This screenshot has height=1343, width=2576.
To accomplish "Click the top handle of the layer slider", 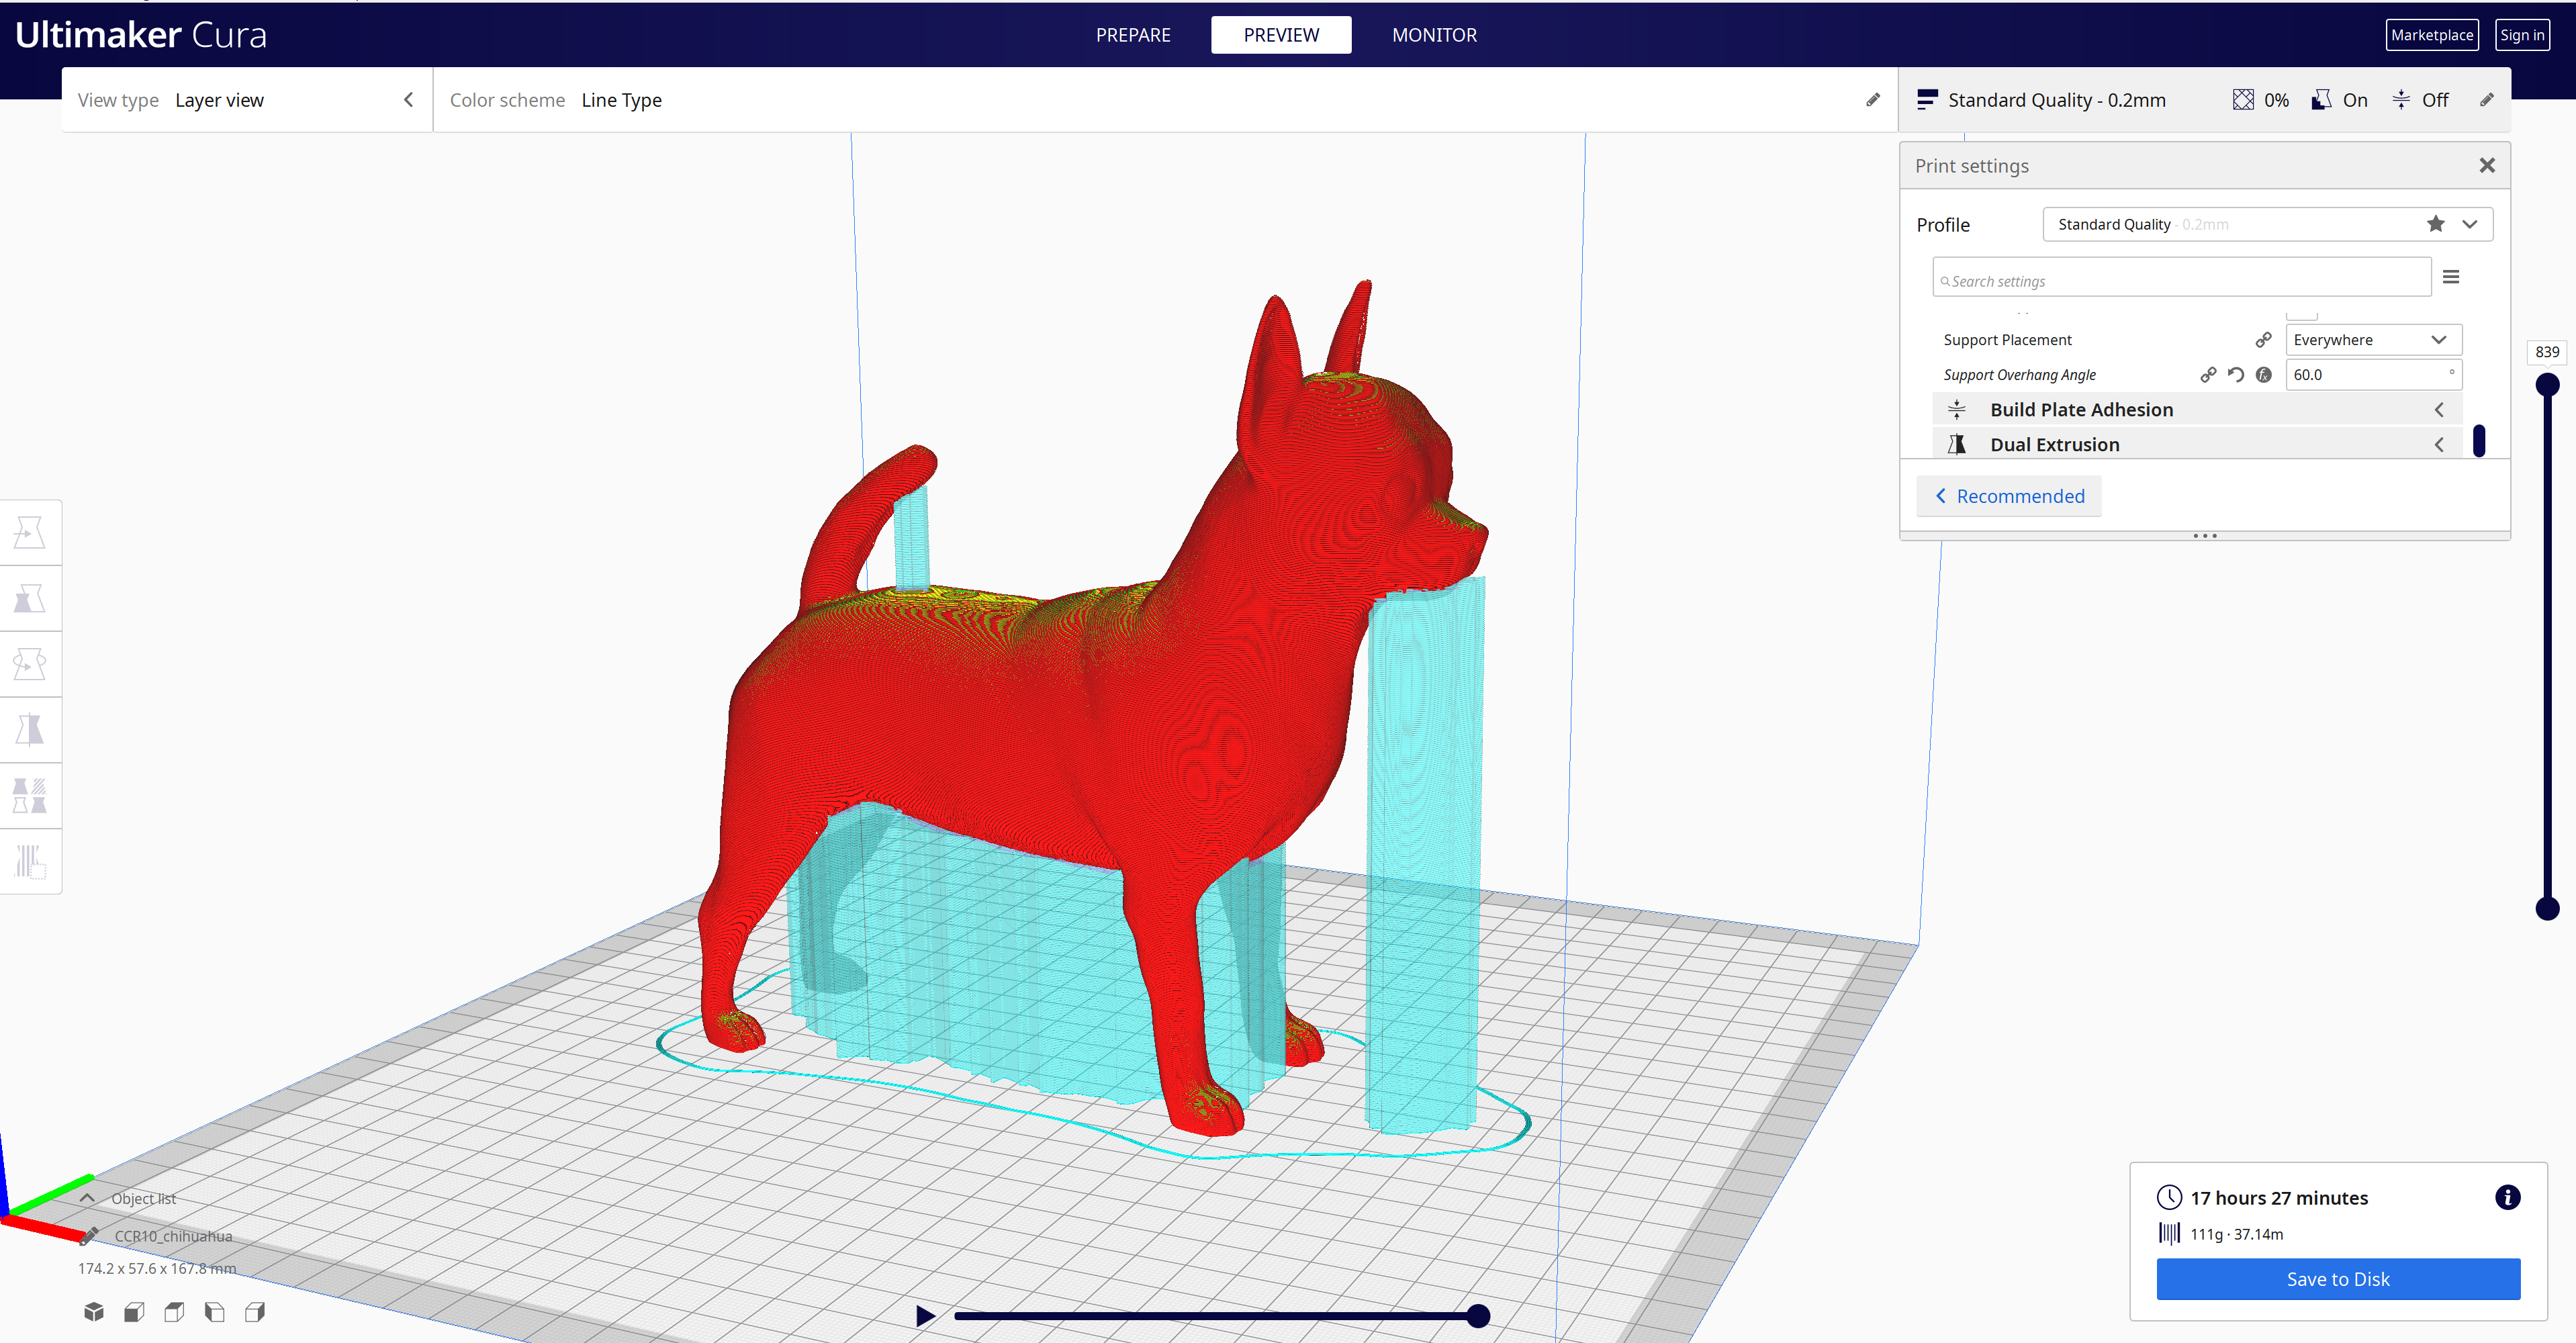I will (2547, 385).
